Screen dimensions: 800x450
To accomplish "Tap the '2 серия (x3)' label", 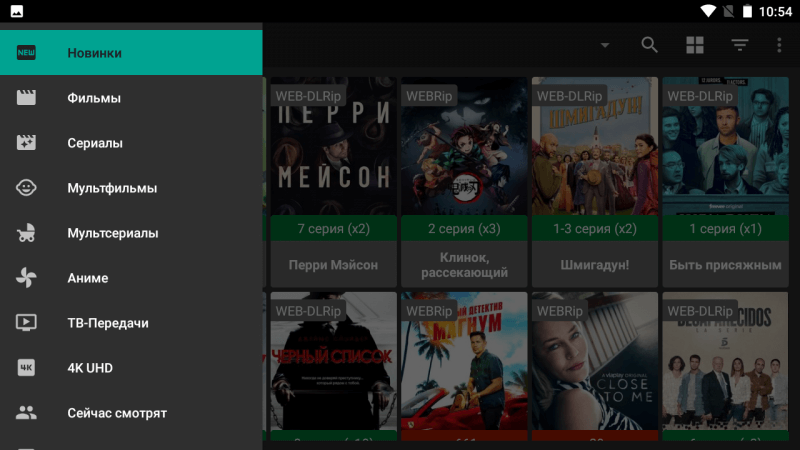I will coord(464,228).
